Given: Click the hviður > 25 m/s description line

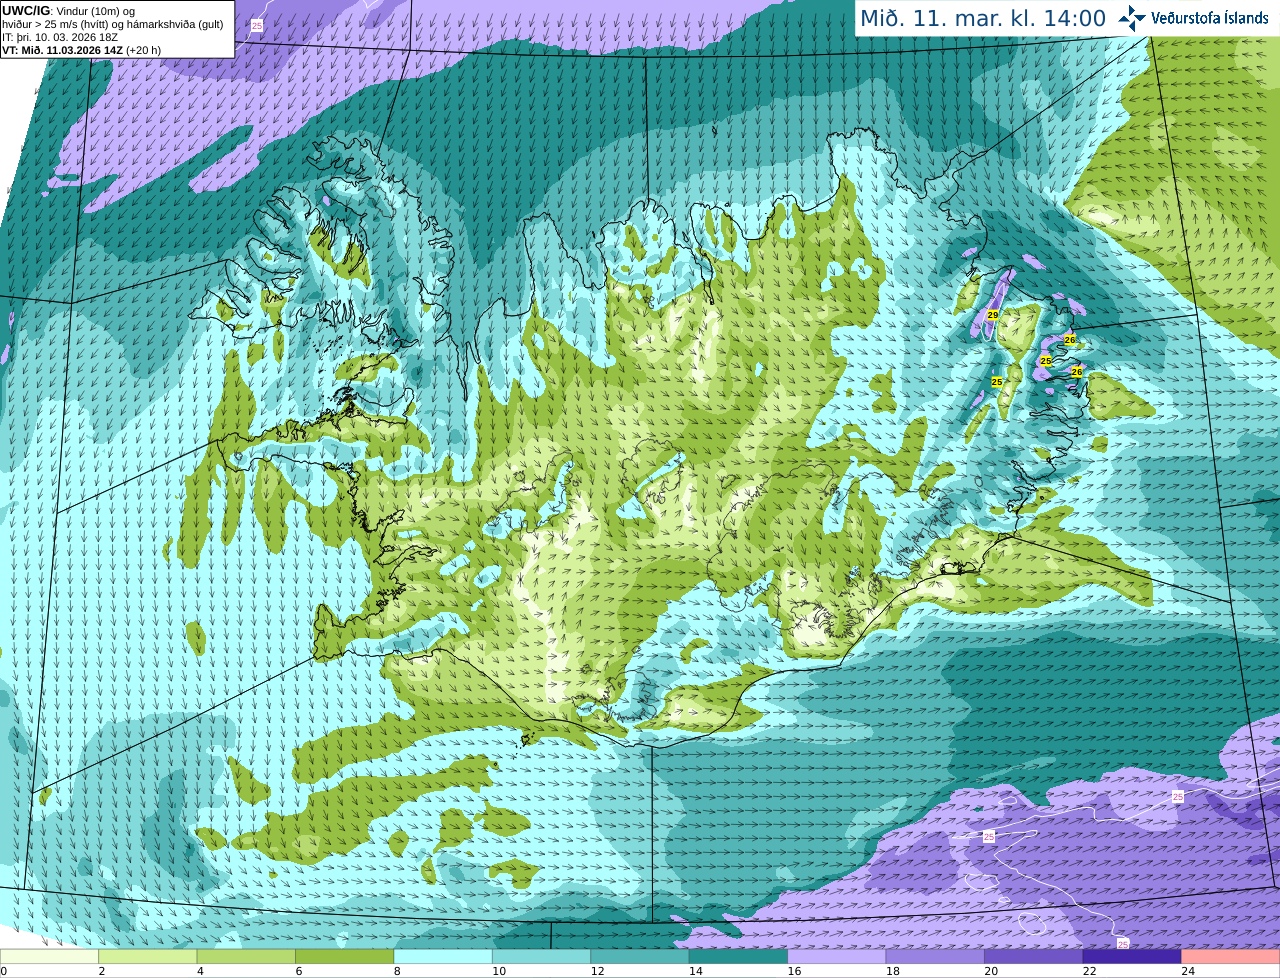Looking at the screenshot, I should [113, 24].
